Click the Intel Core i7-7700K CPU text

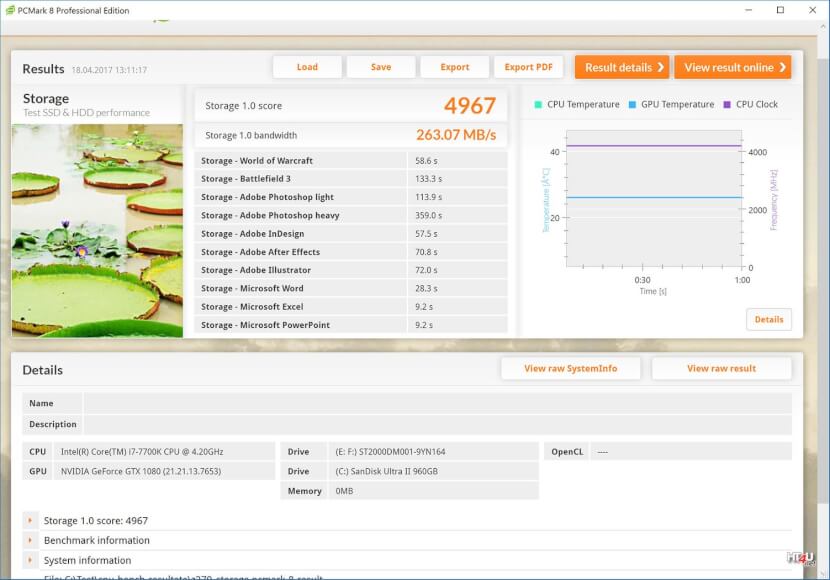coord(142,452)
